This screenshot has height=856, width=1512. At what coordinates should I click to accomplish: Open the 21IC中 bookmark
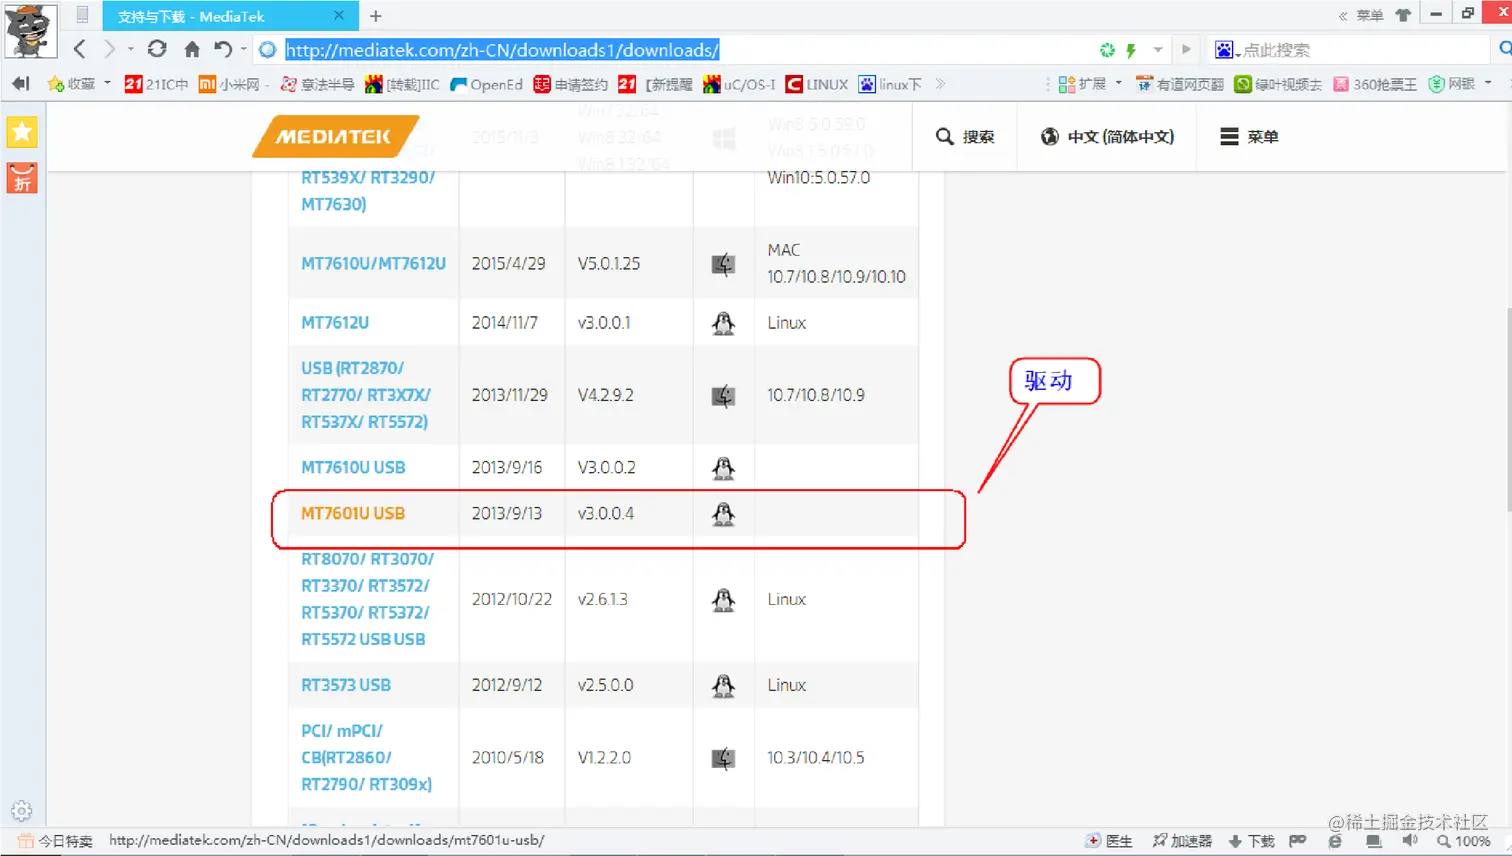(156, 84)
